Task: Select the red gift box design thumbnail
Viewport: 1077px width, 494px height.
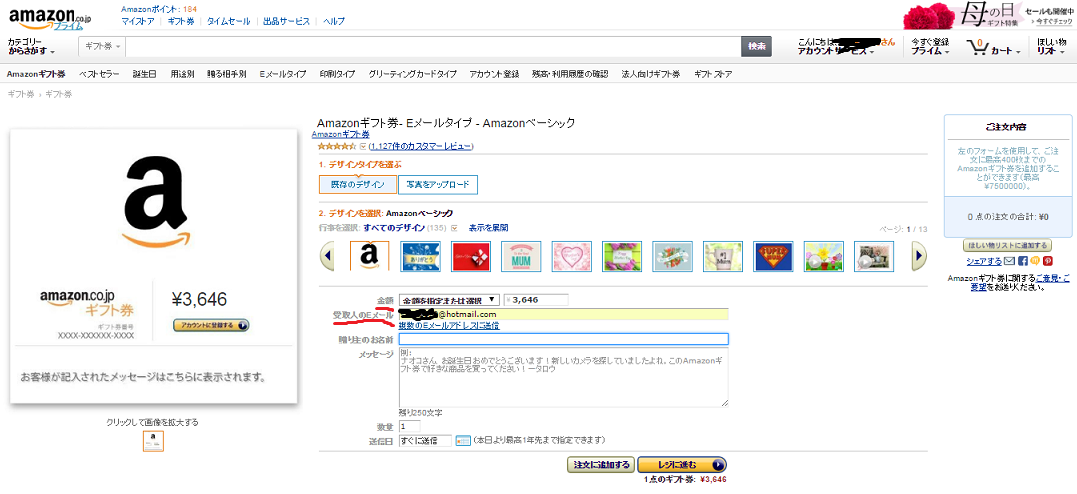Action: point(471,256)
